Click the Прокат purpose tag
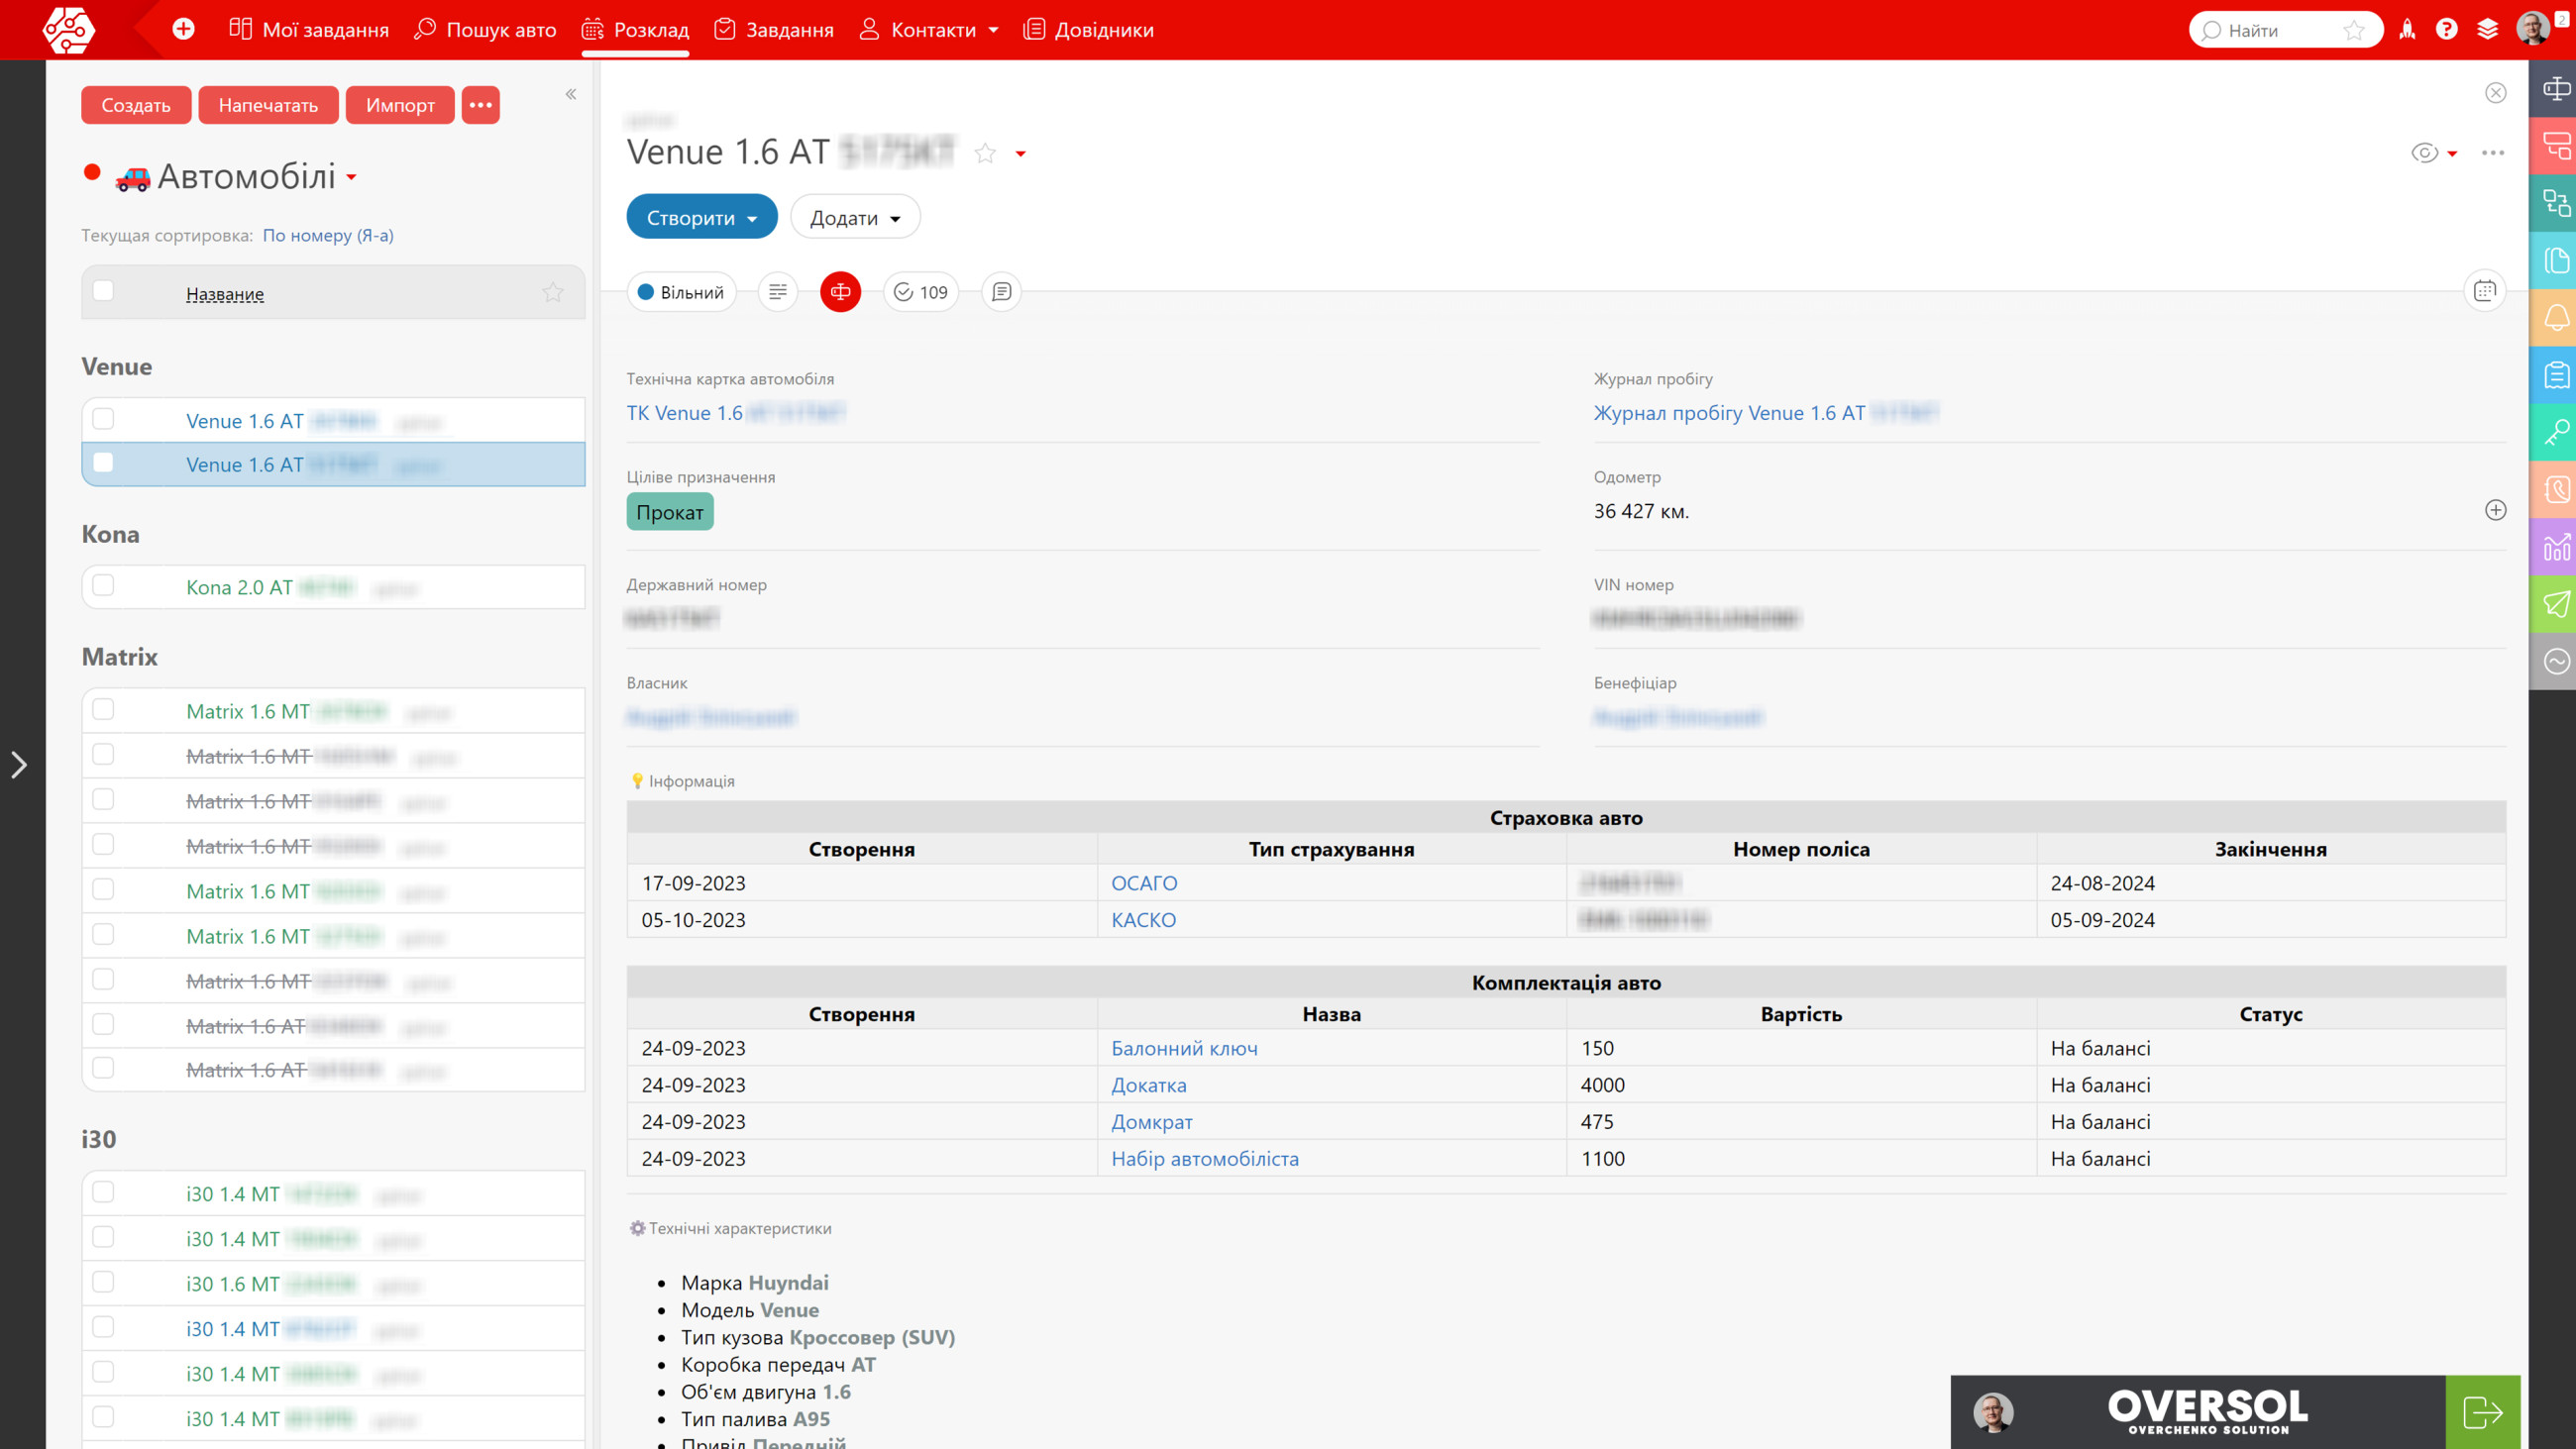The image size is (2576, 1449). point(670,512)
